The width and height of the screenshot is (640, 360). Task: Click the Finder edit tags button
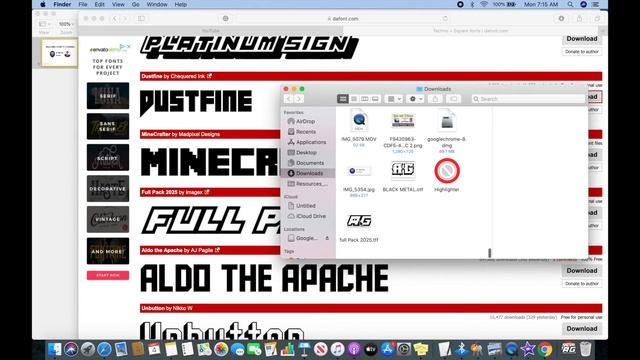453,99
